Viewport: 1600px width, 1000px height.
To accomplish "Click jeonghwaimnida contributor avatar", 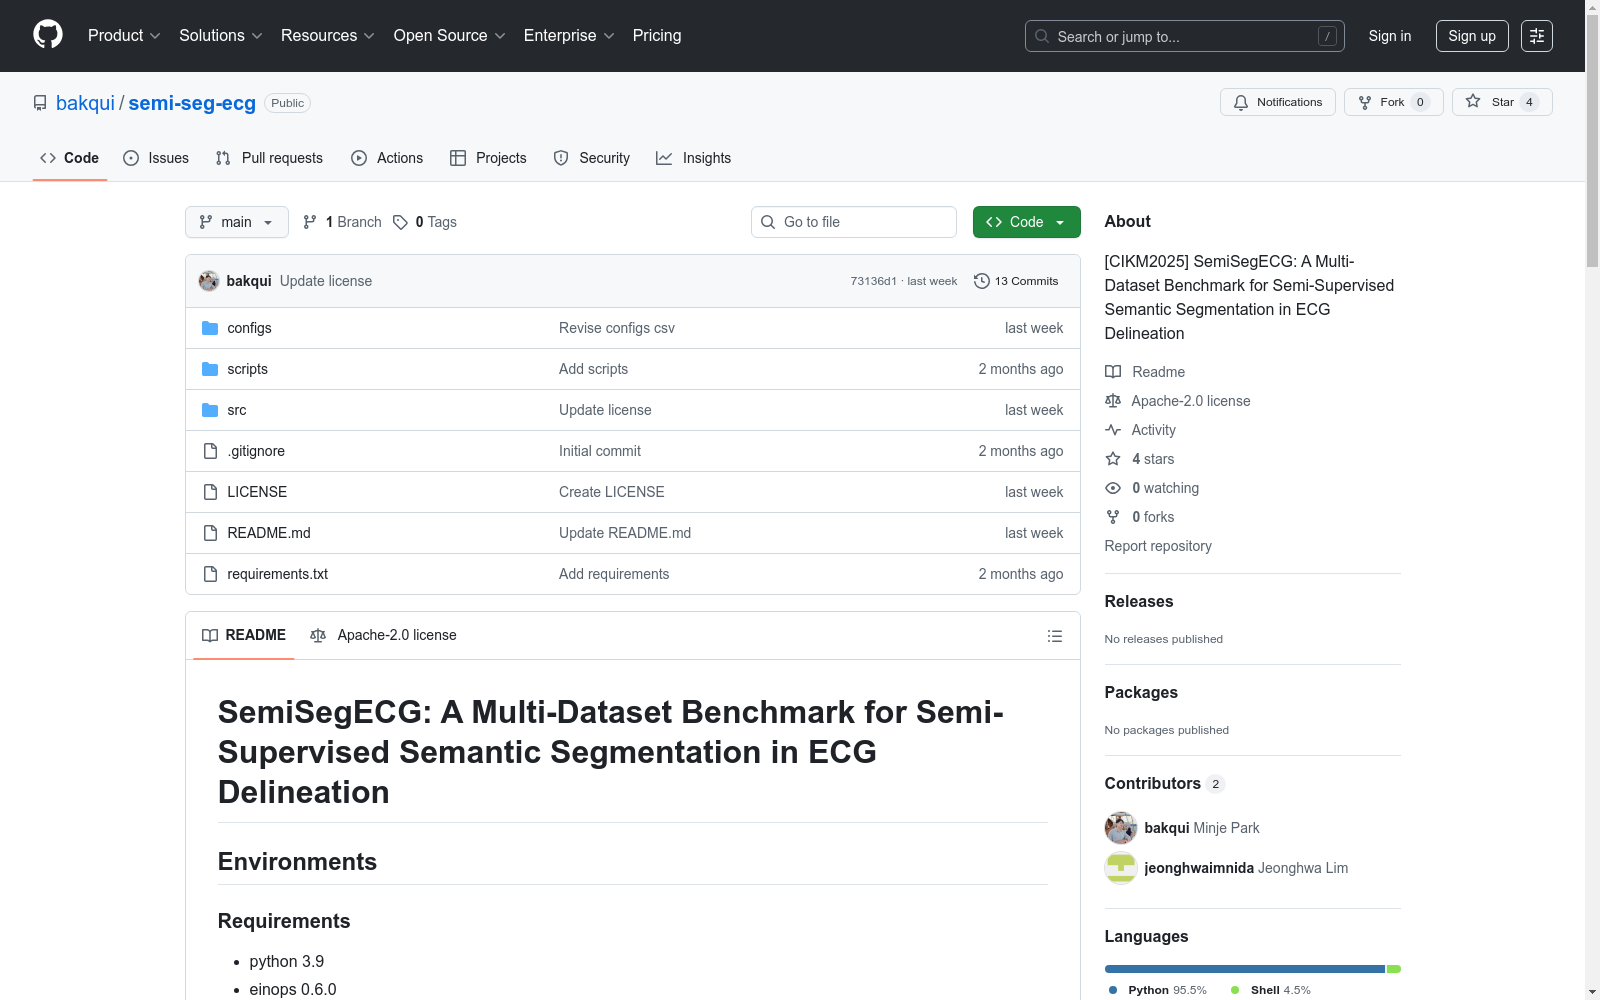I will point(1121,868).
